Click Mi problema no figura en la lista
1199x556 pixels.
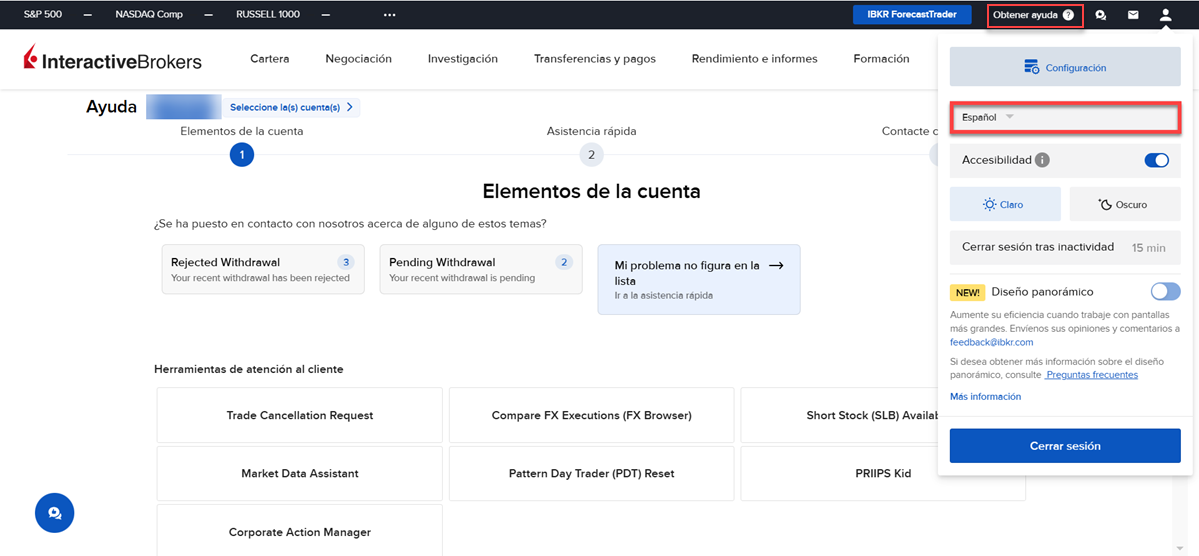pos(699,279)
